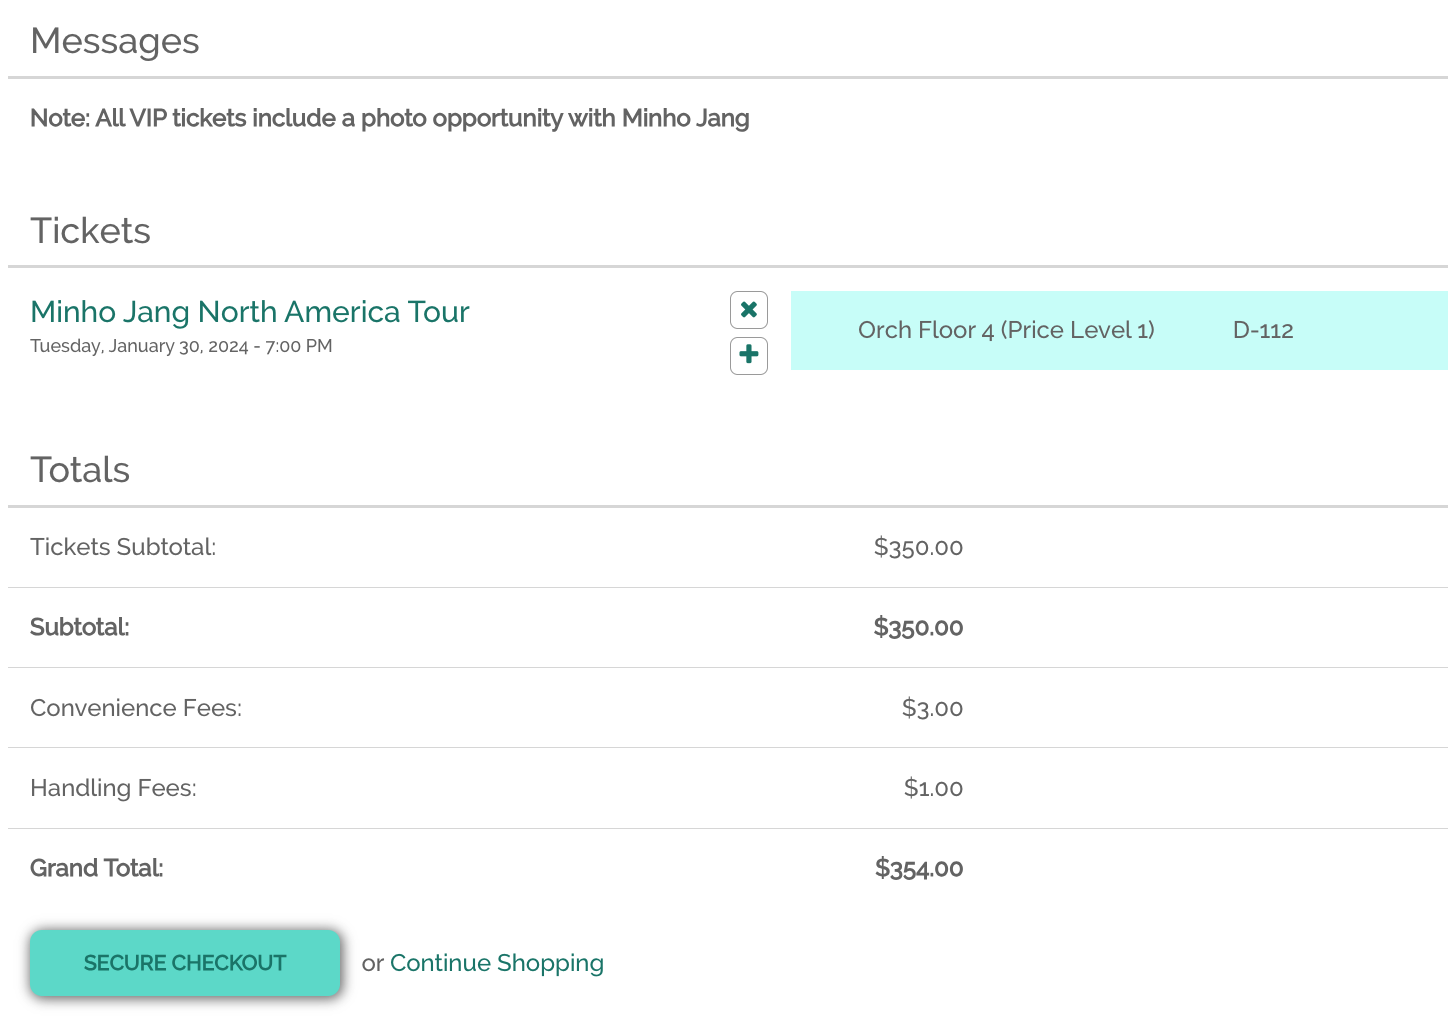The height and width of the screenshot is (1016, 1448).
Task: Click the Totals section heading
Action: (x=80, y=470)
